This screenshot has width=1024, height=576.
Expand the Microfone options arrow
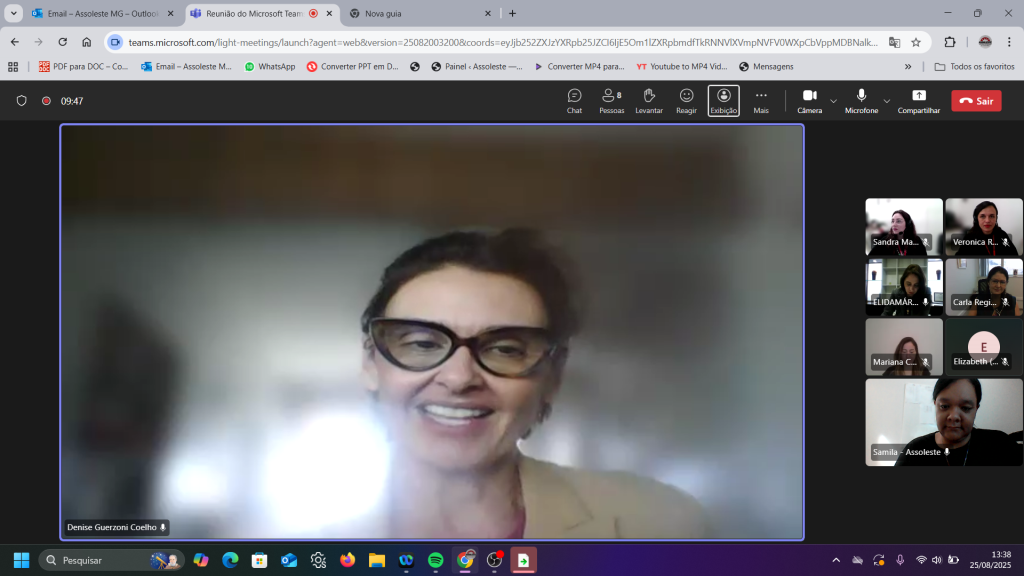(886, 101)
